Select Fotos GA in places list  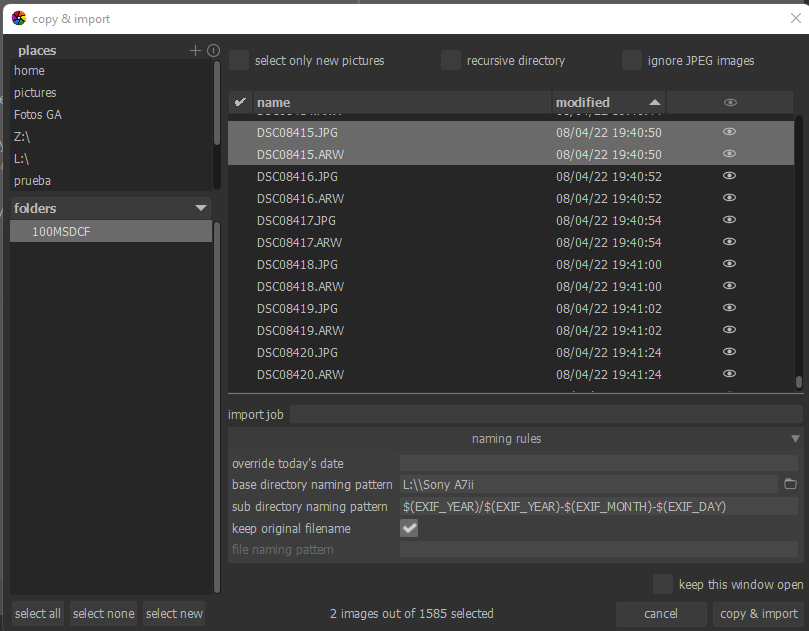(x=38, y=115)
